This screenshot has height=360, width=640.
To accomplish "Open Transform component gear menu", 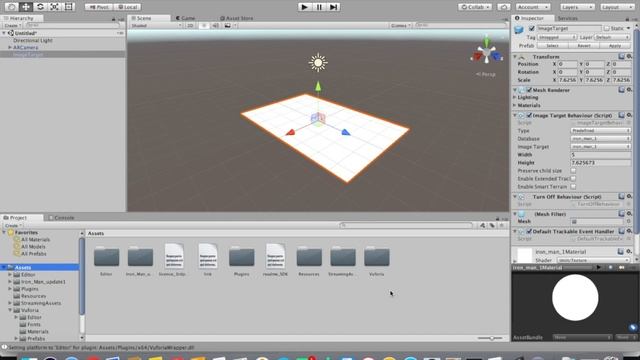I will tap(629, 56).
